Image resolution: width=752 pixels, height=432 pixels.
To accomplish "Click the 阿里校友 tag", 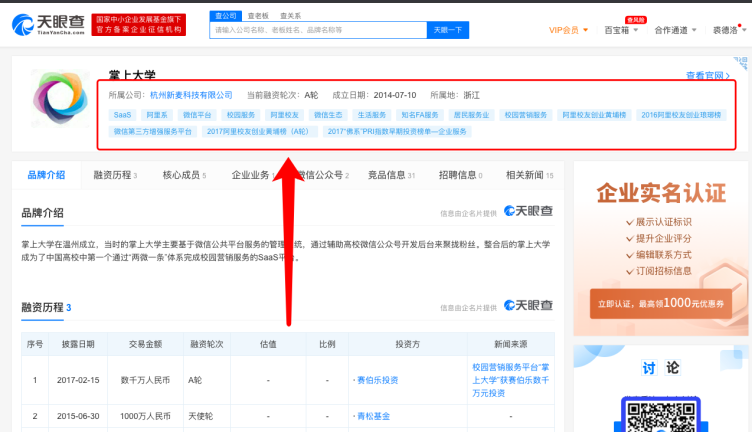I will click(x=284, y=115).
